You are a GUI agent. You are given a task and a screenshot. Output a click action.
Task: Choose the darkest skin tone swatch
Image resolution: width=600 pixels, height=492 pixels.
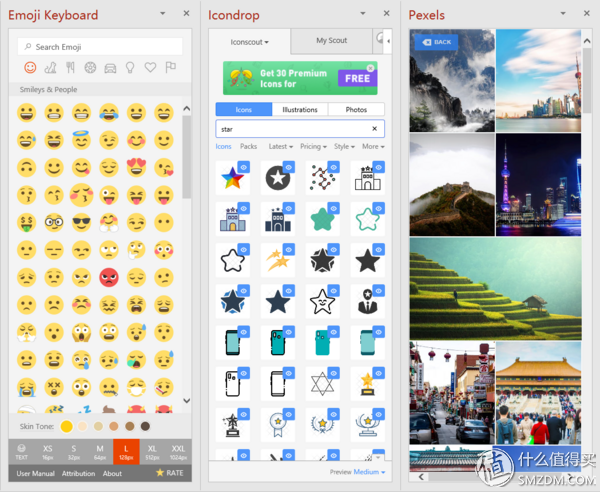coord(145,426)
